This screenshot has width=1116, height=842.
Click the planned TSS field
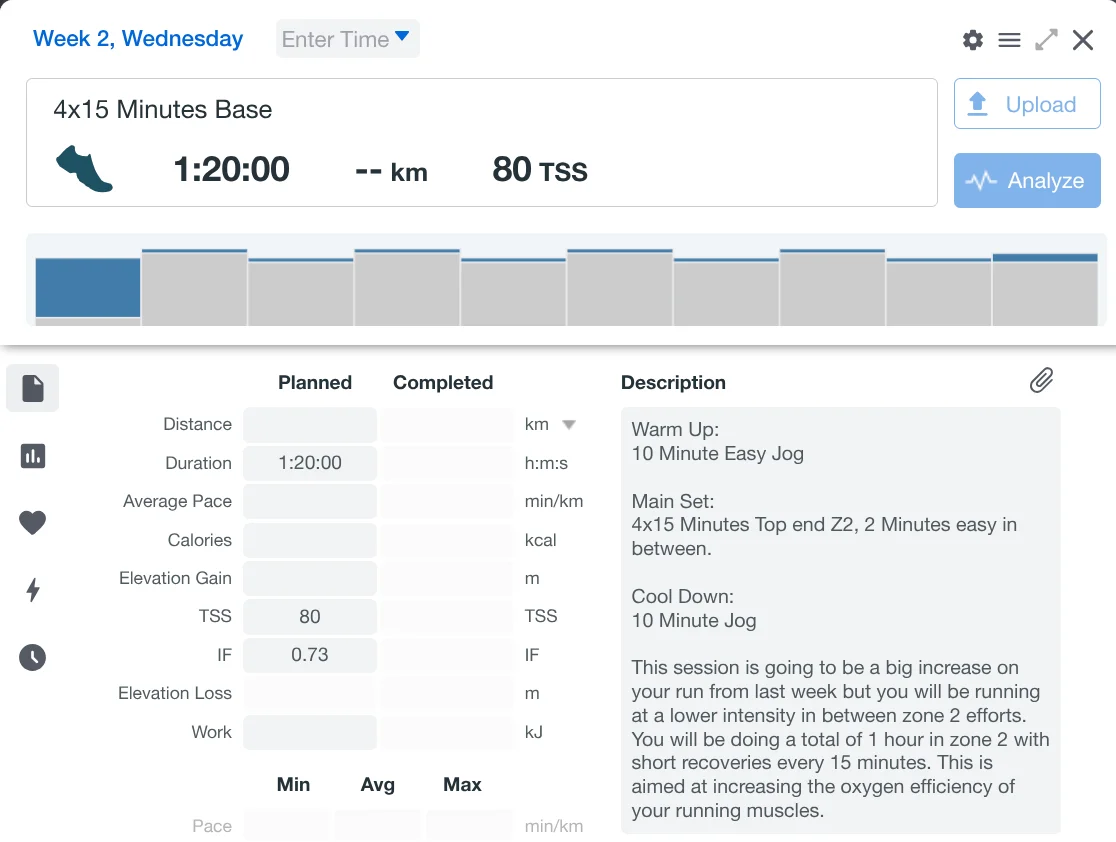click(310, 617)
